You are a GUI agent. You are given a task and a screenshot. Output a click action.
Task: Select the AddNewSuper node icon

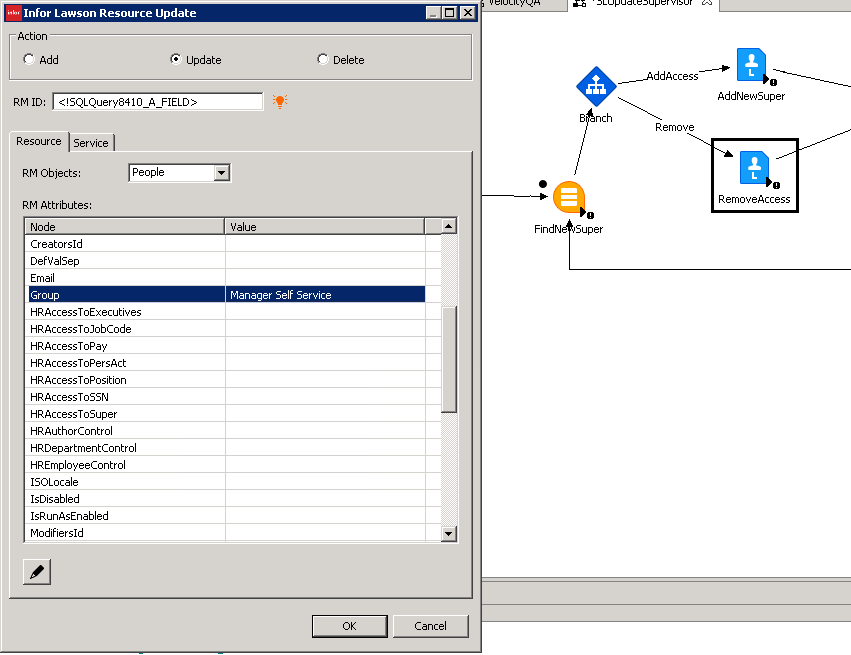tap(752, 65)
